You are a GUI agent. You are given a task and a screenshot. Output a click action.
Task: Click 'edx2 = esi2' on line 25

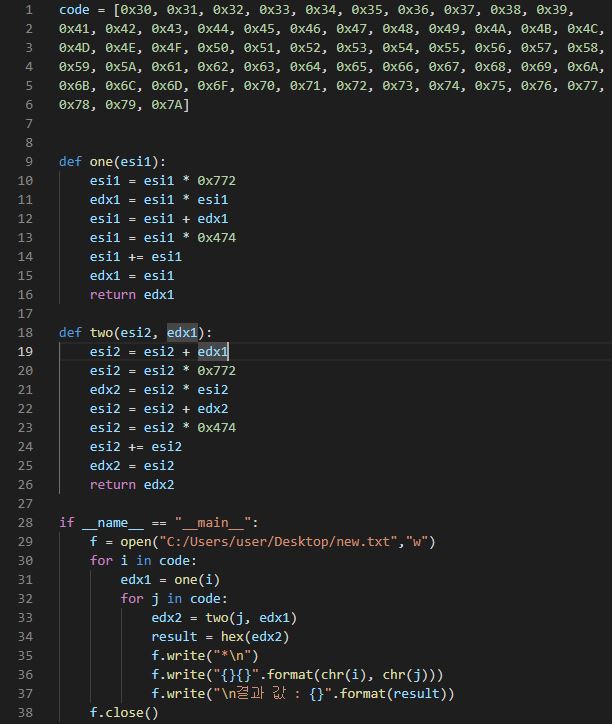pos(132,465)
